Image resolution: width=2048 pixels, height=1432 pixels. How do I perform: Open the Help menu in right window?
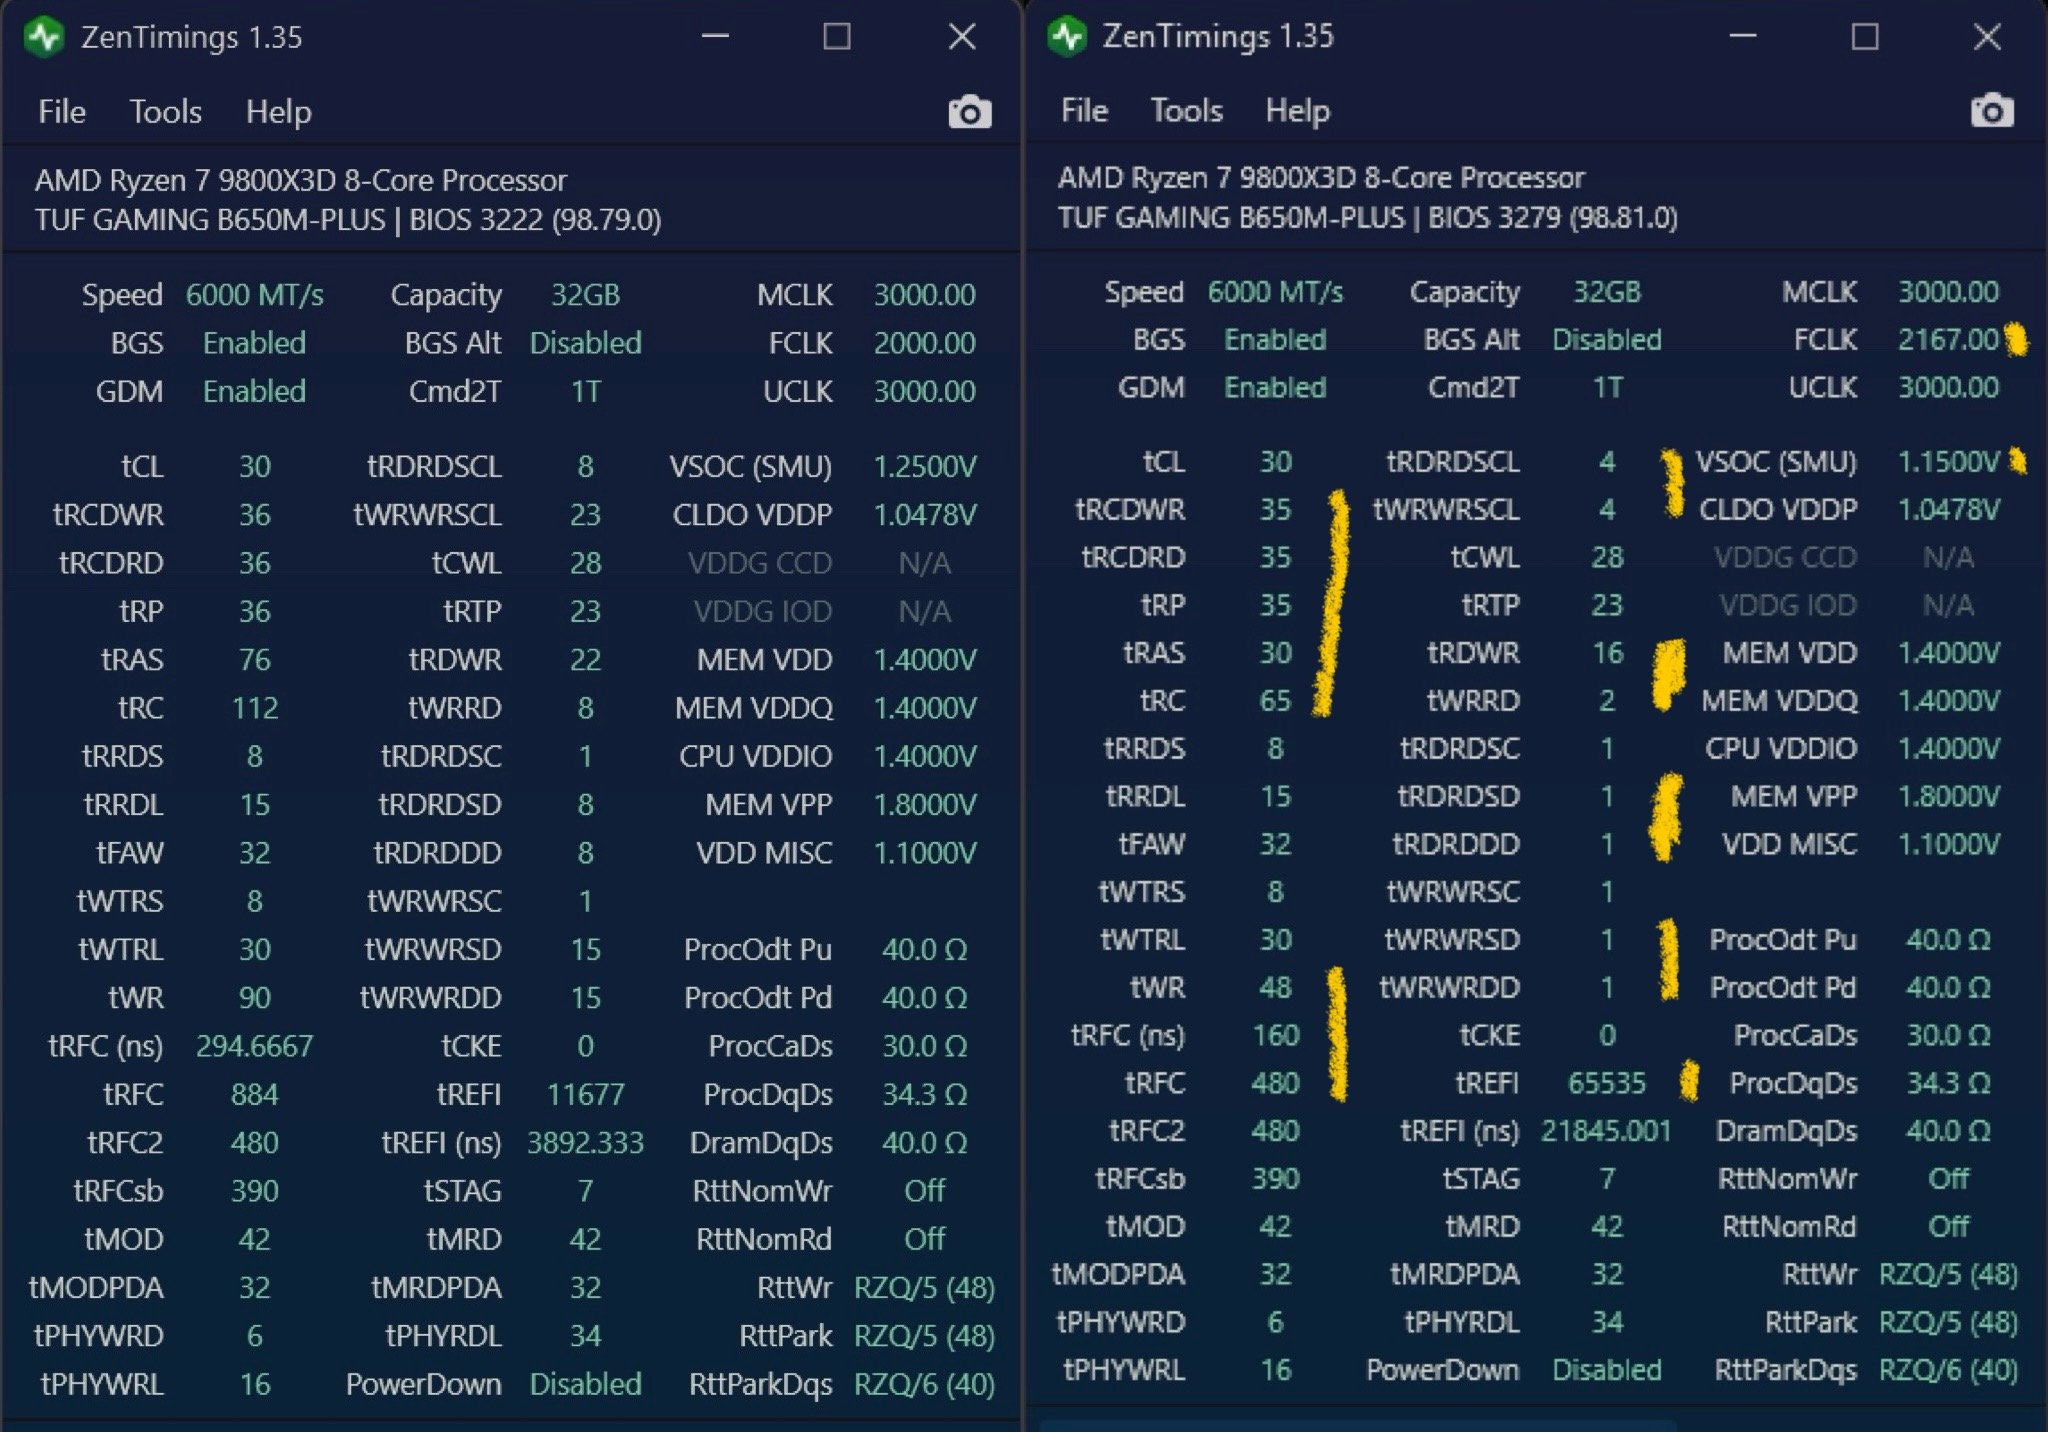1297,110
